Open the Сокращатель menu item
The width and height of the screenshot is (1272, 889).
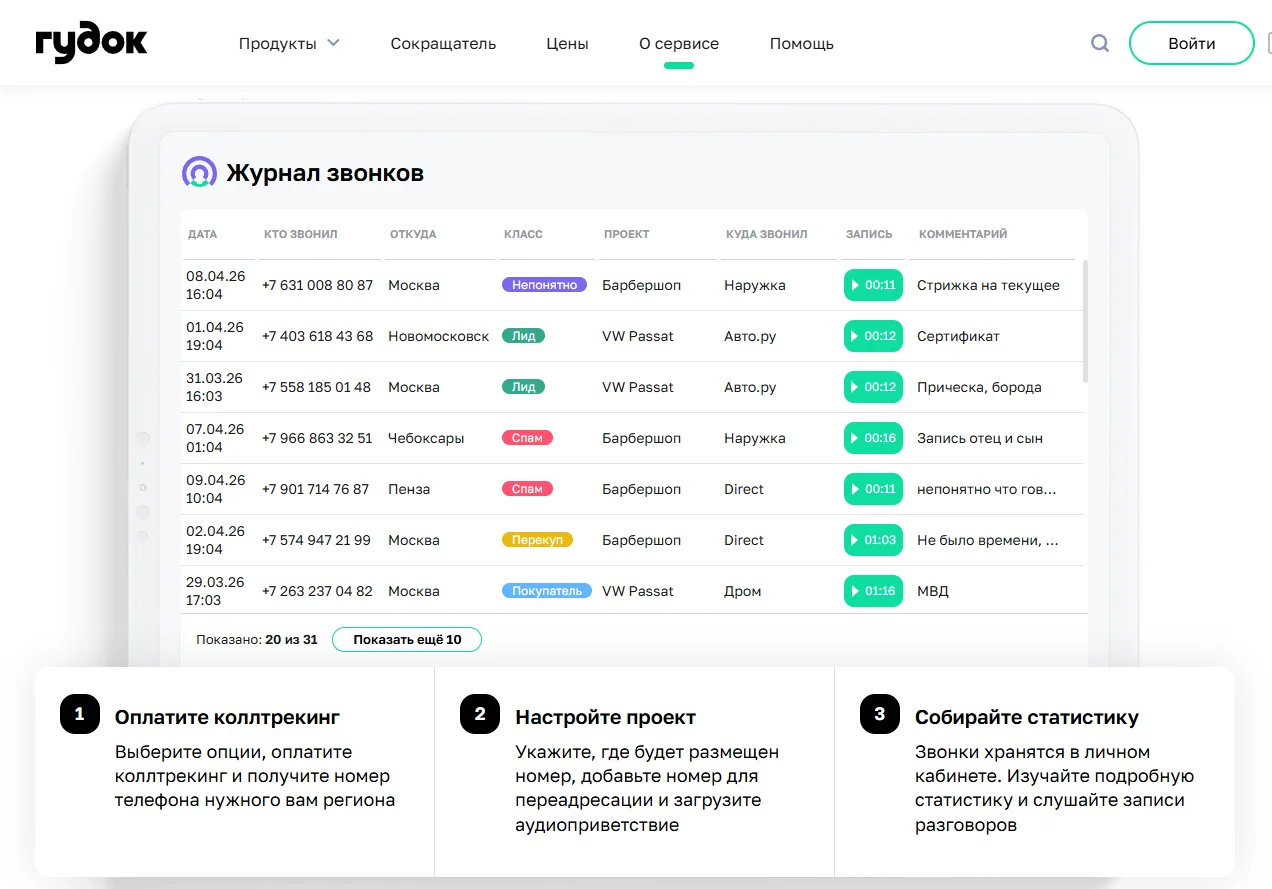coord(443,43)
